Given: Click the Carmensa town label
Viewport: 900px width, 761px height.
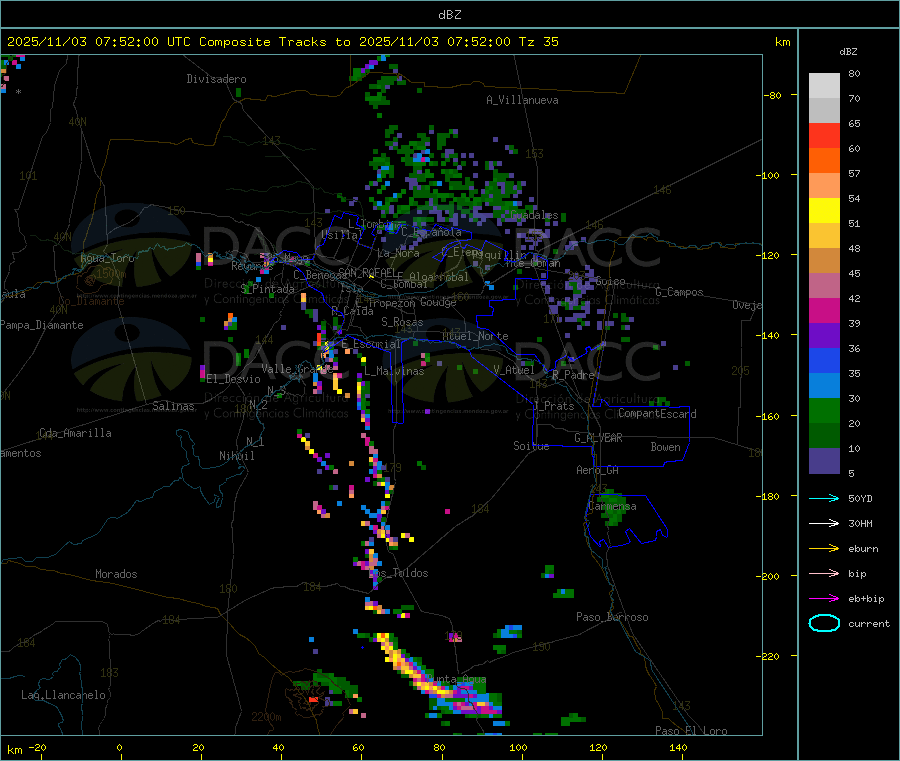Looking at the screenshot, I should coord(612,506).
